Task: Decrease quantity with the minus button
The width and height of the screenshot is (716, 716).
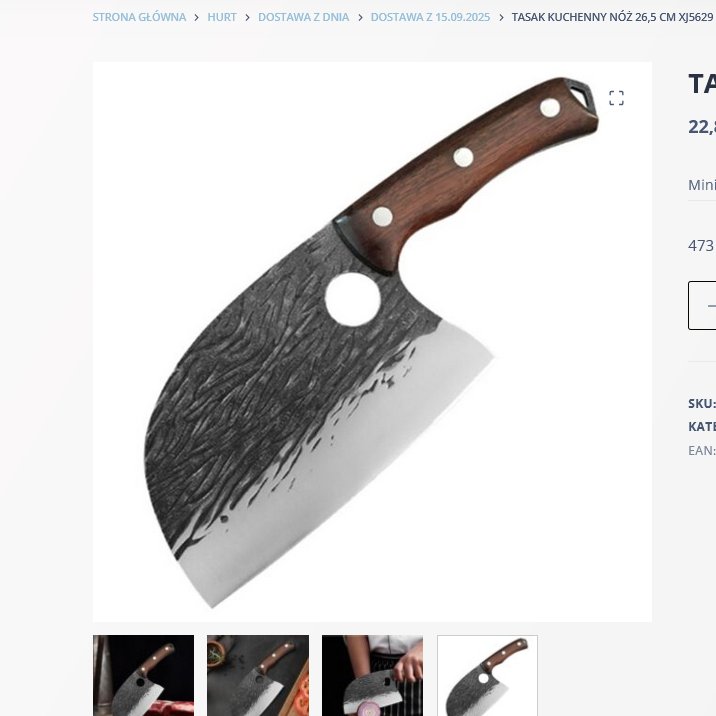Action: click(x=710, y=305)
